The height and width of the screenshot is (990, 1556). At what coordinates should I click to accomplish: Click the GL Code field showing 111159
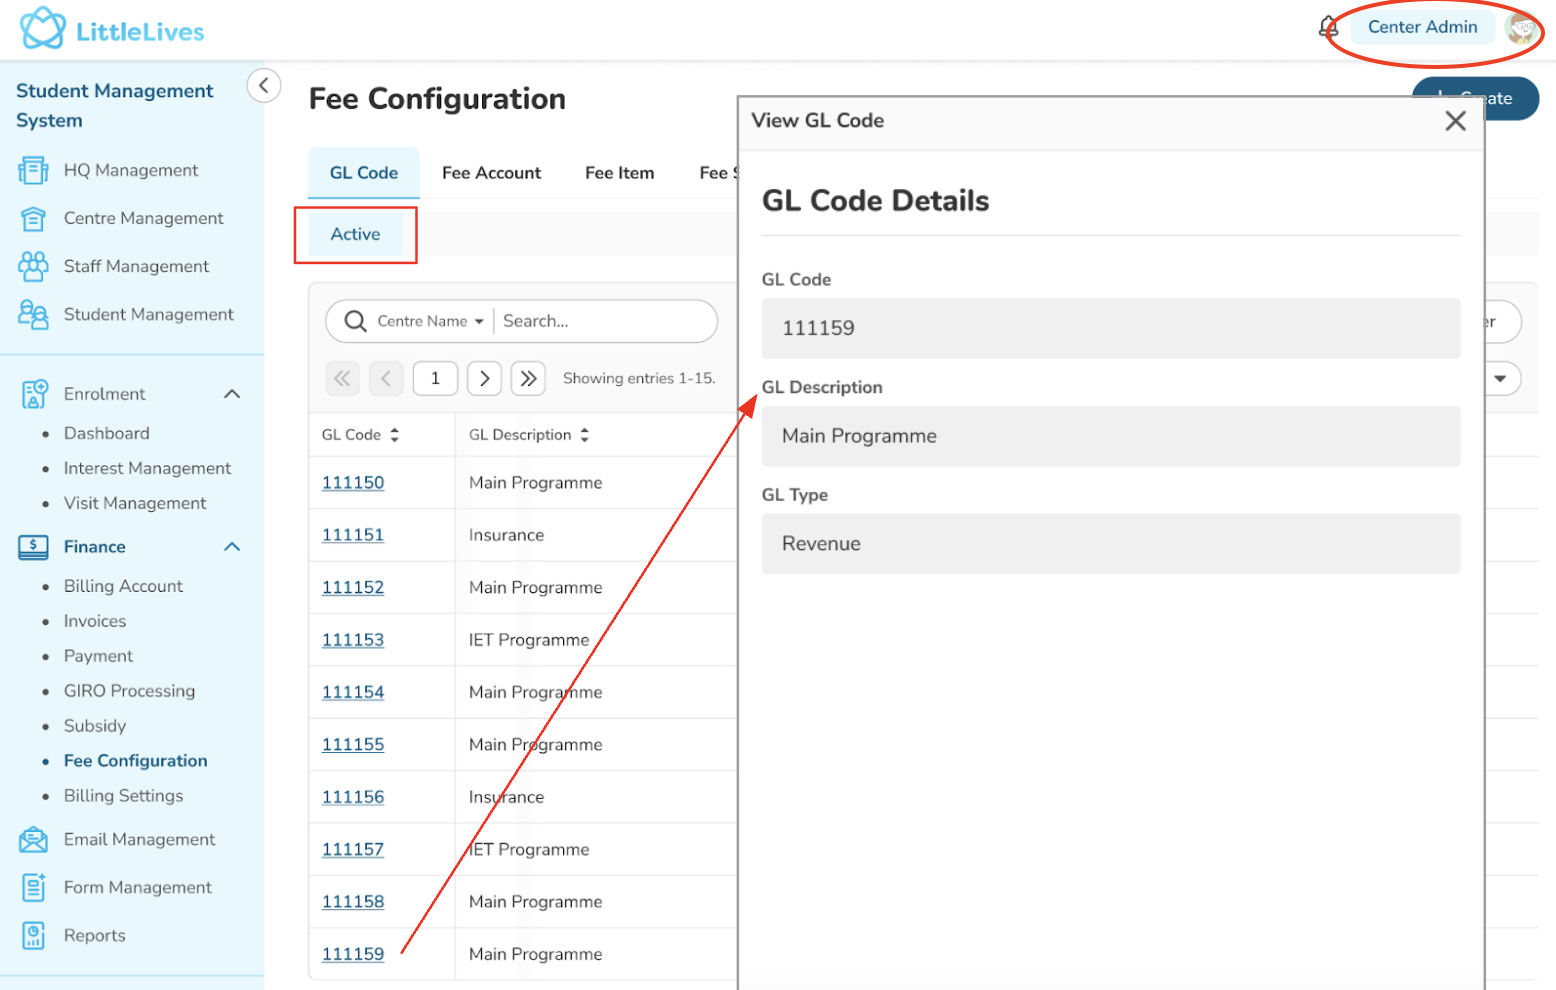coord(1110,328)
